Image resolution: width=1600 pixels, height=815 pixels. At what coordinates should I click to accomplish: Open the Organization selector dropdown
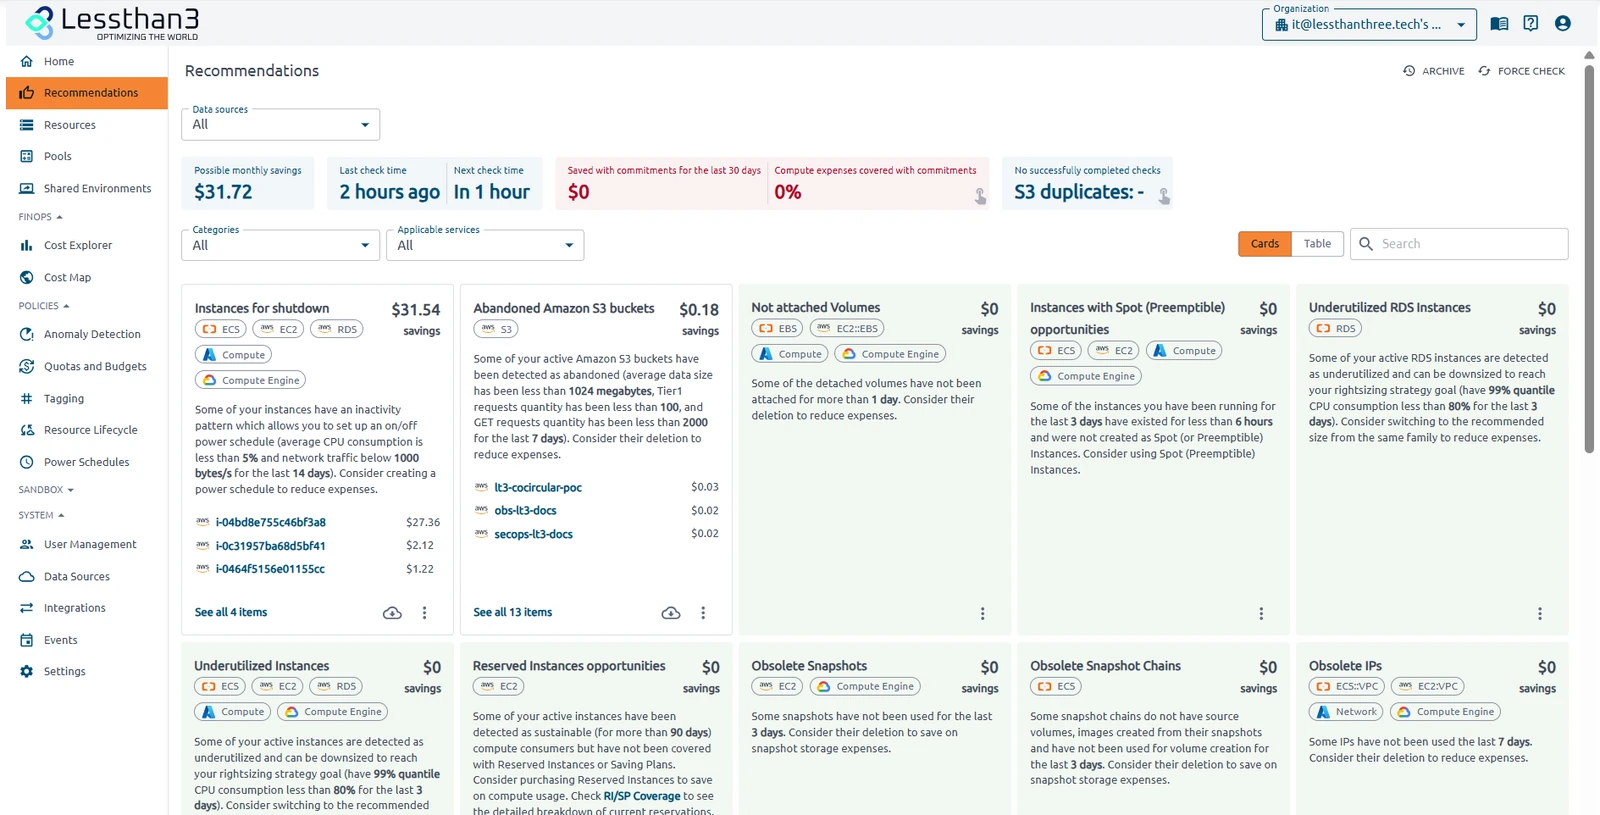point(1369,24)
